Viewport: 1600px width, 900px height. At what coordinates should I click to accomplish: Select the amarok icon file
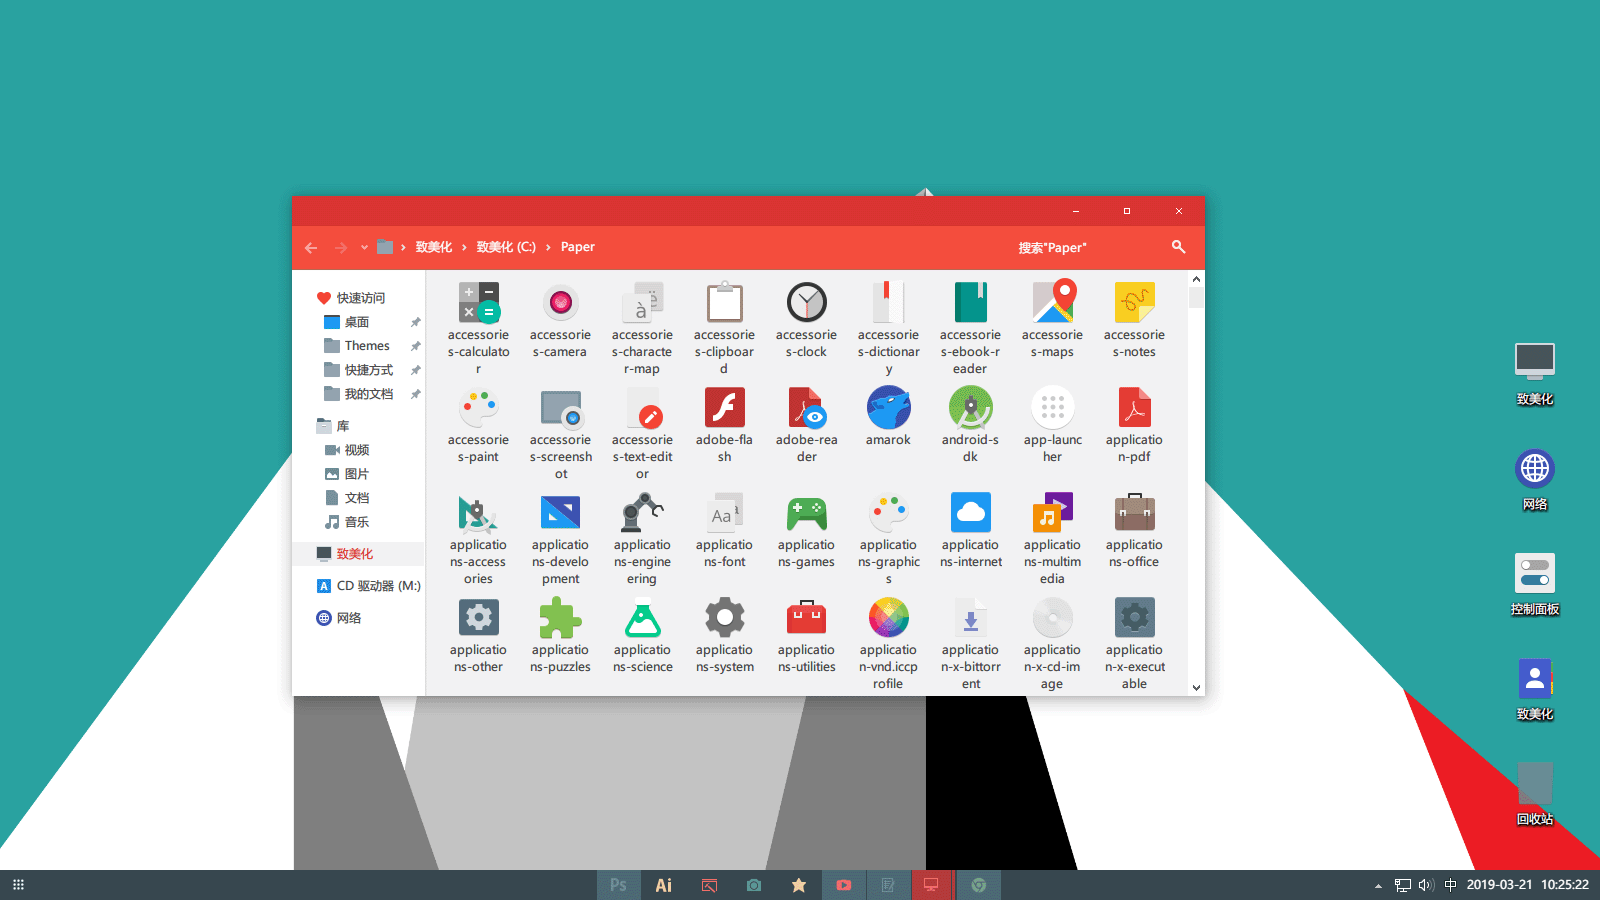coord(888,417)
